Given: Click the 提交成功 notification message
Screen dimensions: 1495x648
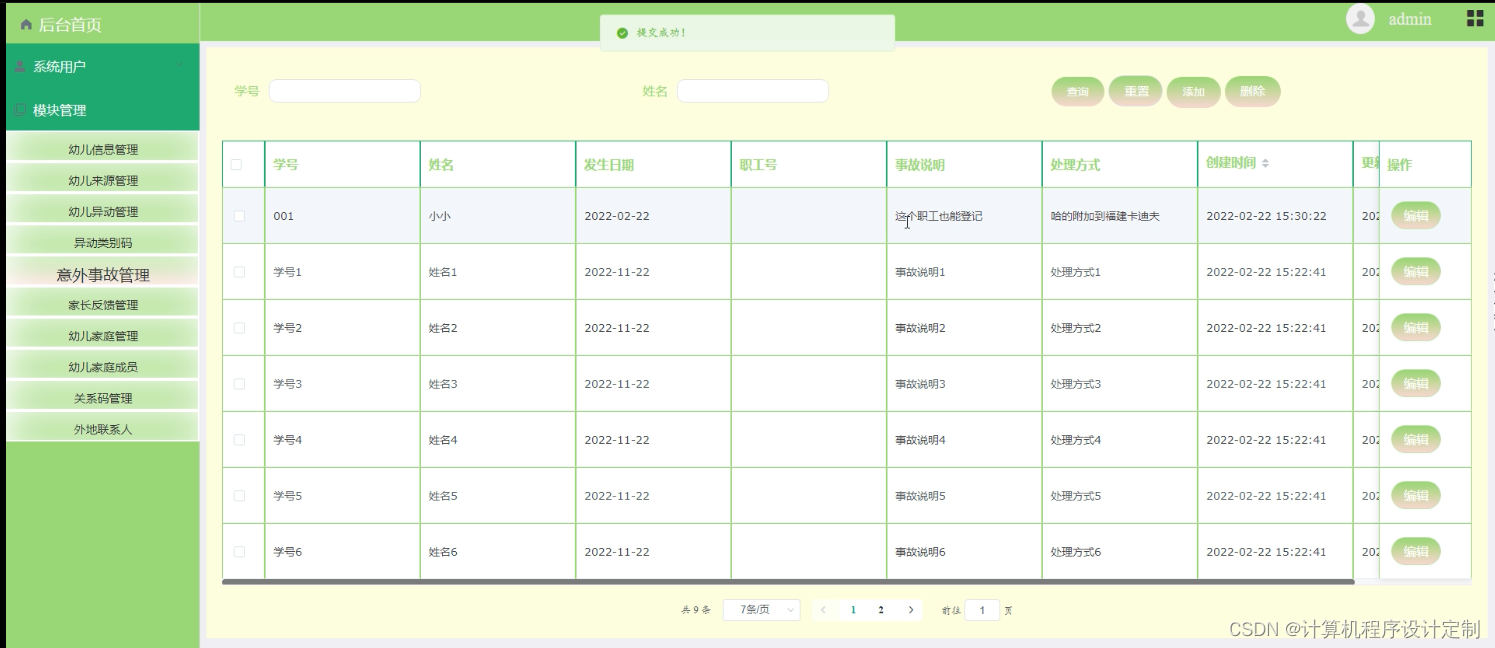Looking at the screenshot, I should (x=747, y=33).
